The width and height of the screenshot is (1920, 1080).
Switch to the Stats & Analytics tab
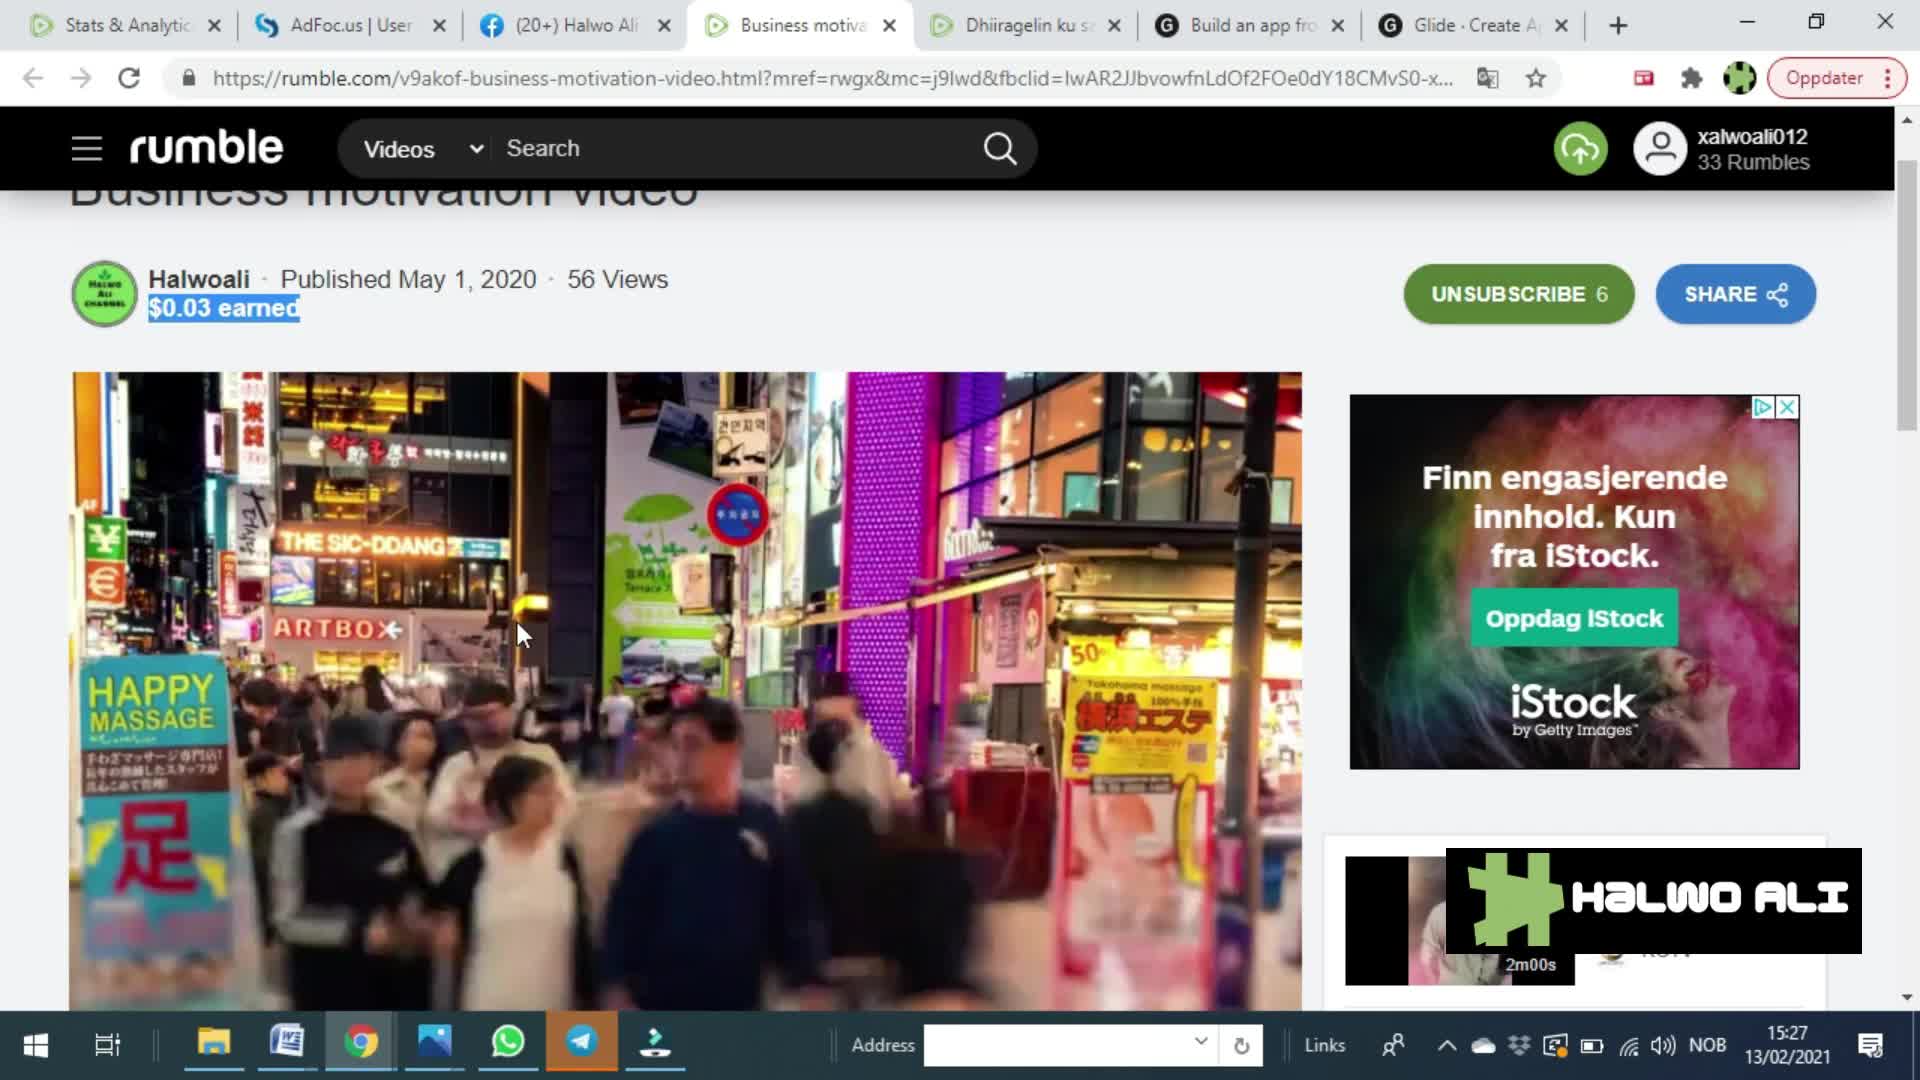(125, 25)
